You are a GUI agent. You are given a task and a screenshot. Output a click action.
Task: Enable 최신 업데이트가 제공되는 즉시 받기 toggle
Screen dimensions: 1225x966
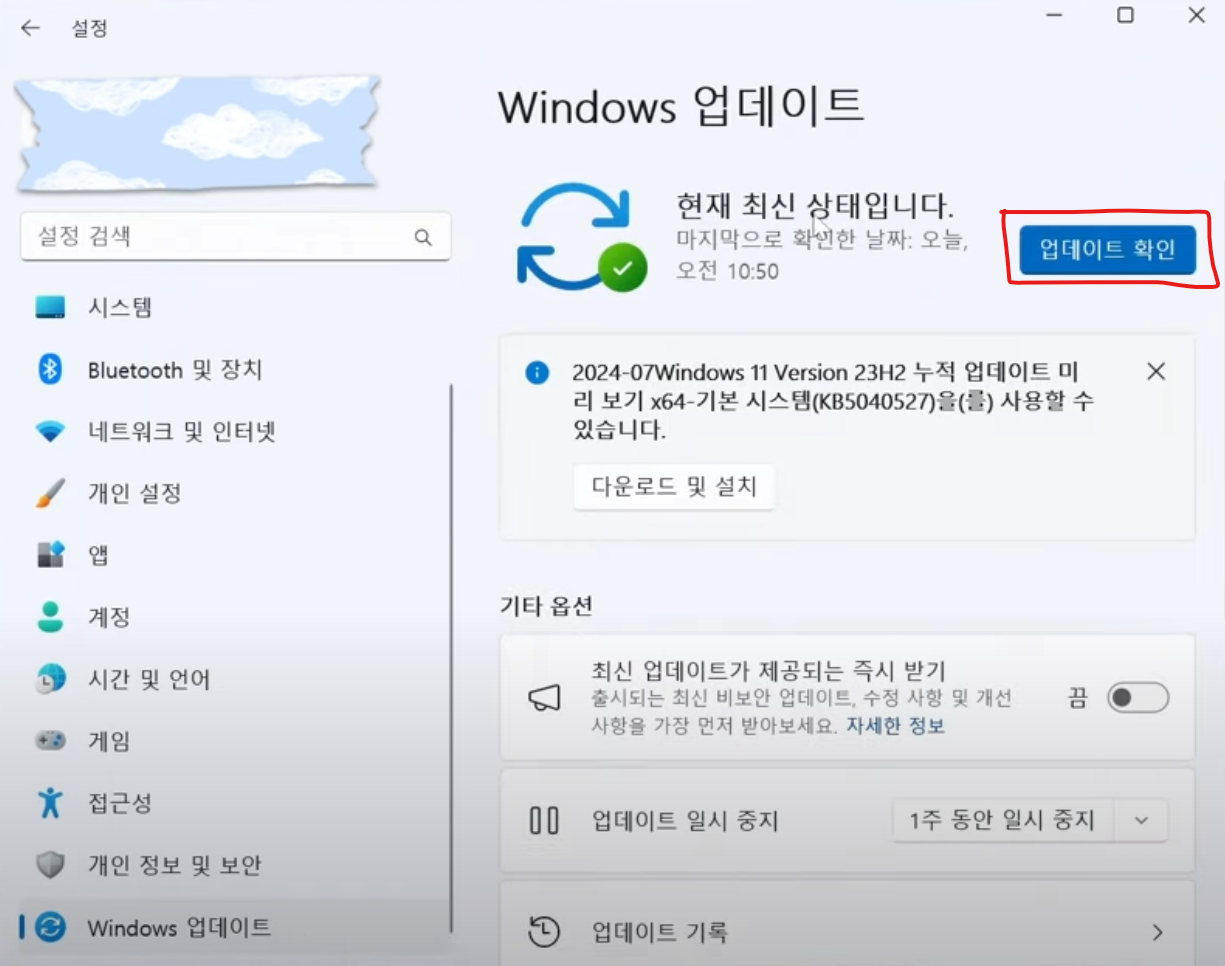(1138, 698)
